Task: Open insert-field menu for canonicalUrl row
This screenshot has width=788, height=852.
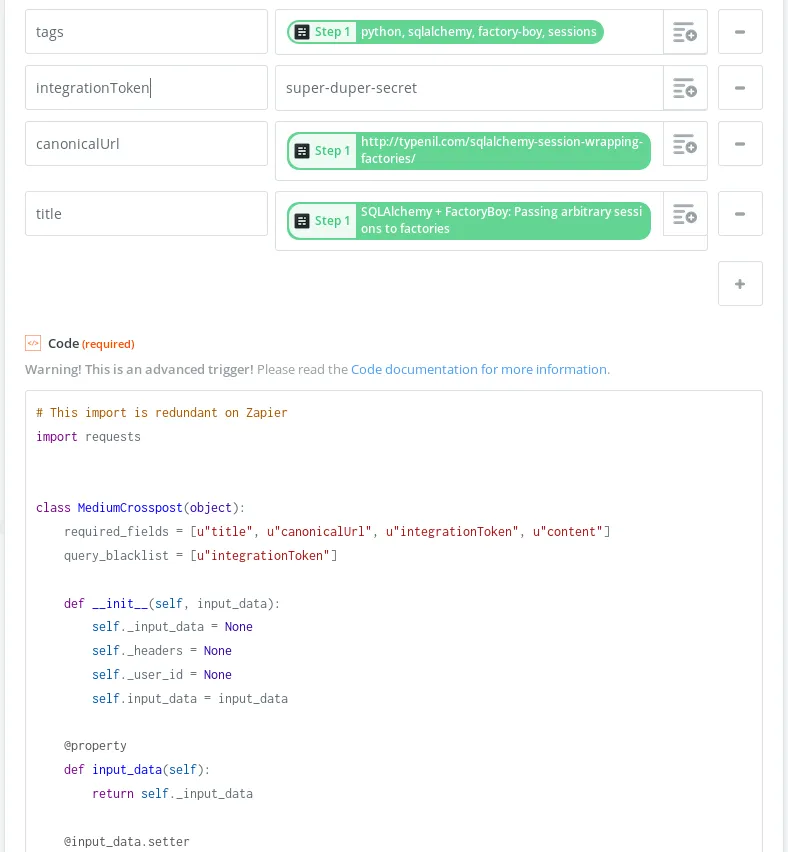Action: pyautogui.click(x=685, y=144)
